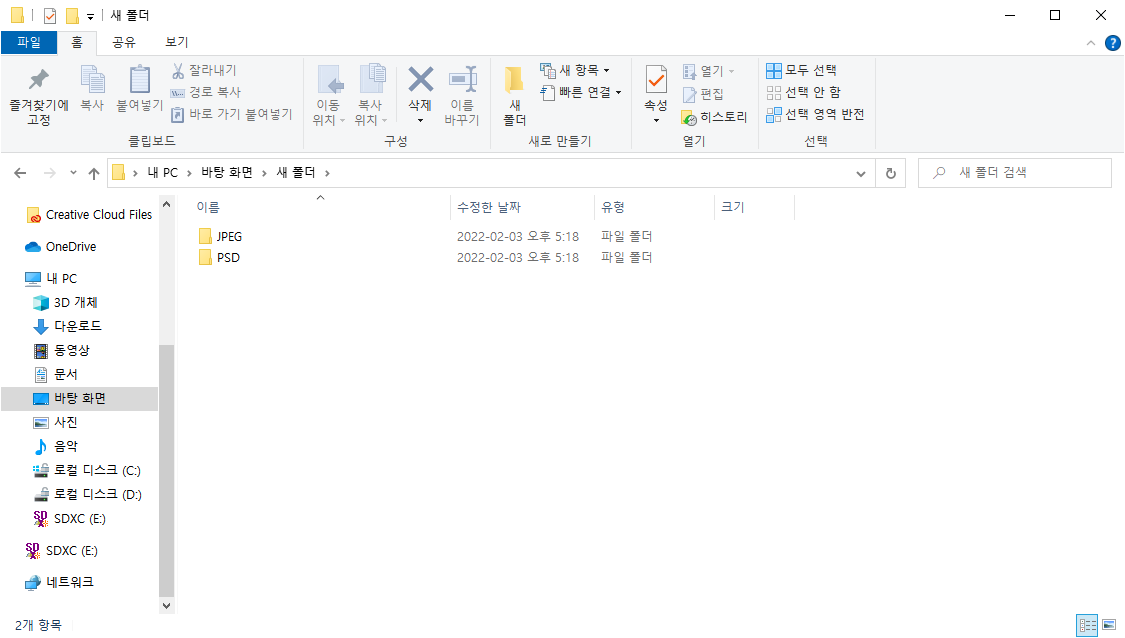Click 잘라내기 scissors cut button
Screen dimensions: 1125x638
(x=204, y=70)
